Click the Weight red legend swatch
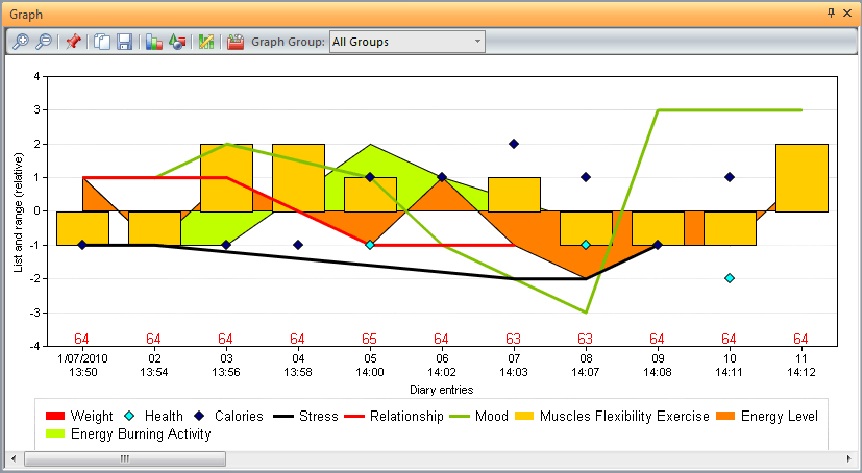 (56, 416)
